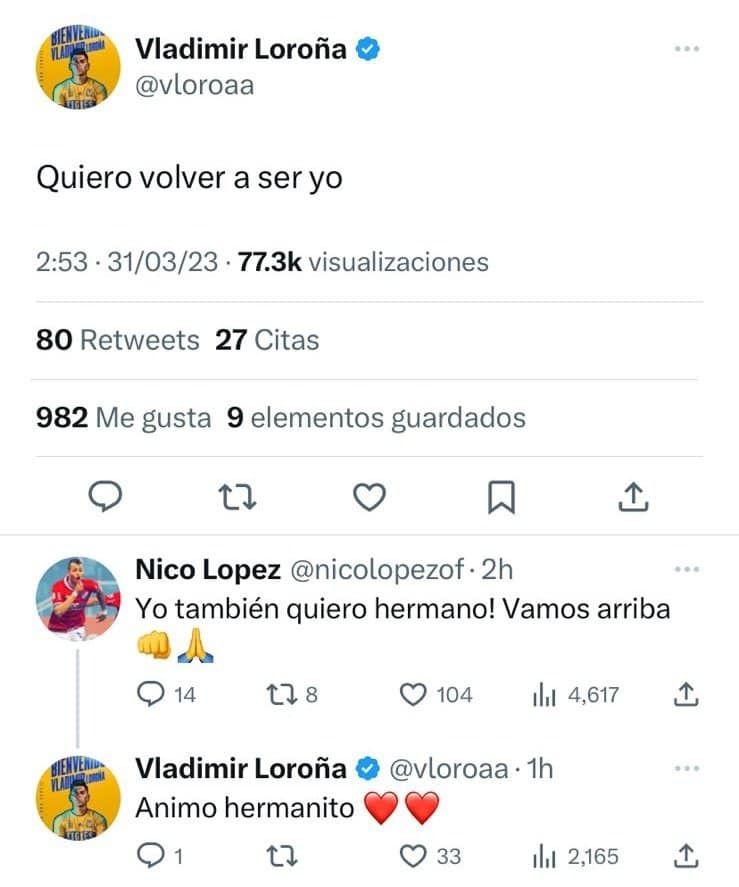The height and width of the screenshot is (887, 739).
Task: Open the 27 Citas list
Action: (x=267, y=340)
